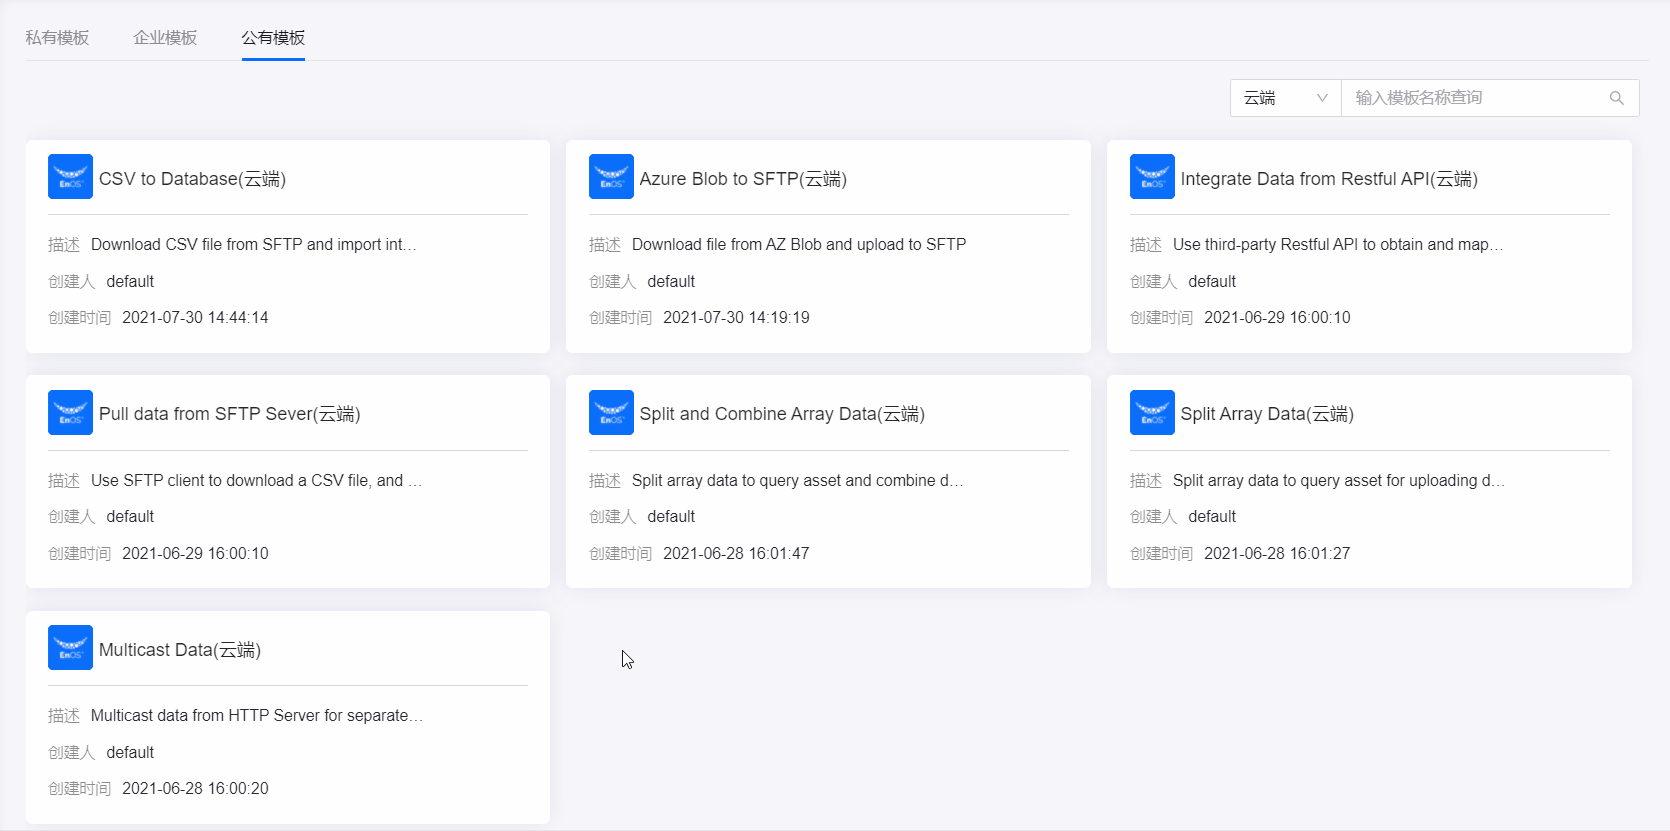
Task: Expand the dropdown chevron beside 云端
Action: 1322,98
